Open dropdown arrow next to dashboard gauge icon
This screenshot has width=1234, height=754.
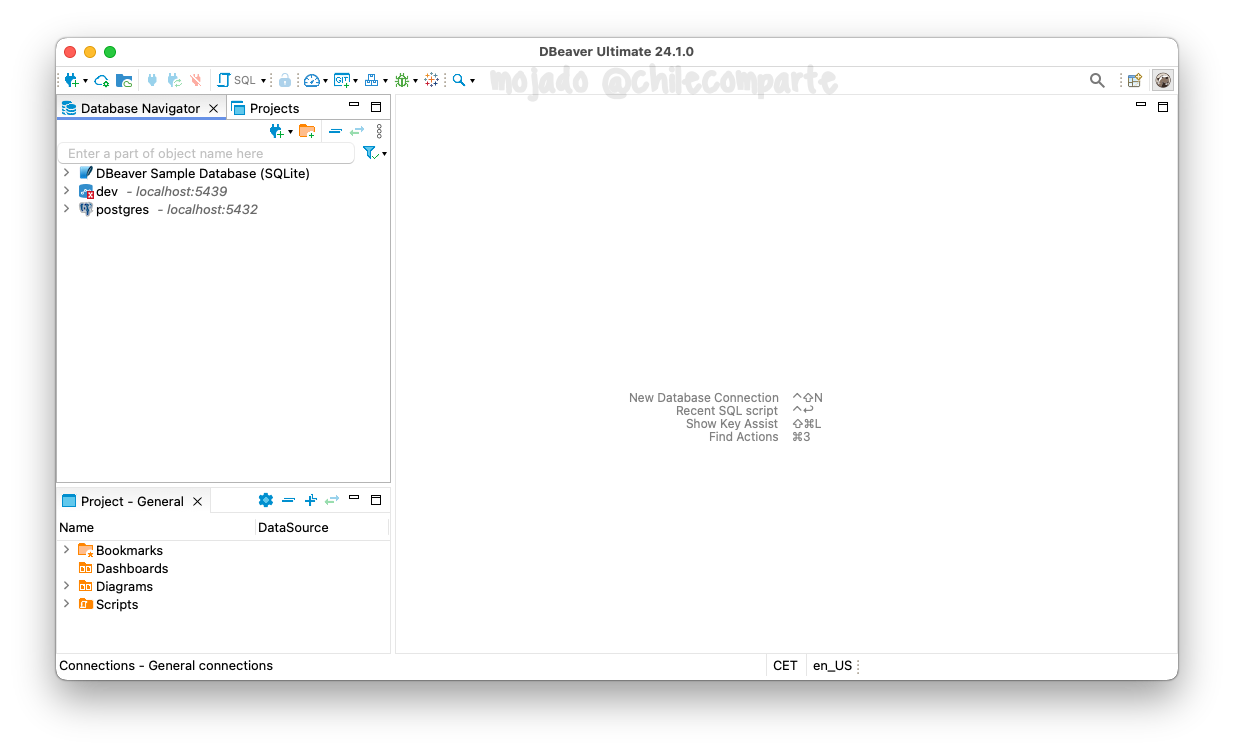tap(325, 81)
